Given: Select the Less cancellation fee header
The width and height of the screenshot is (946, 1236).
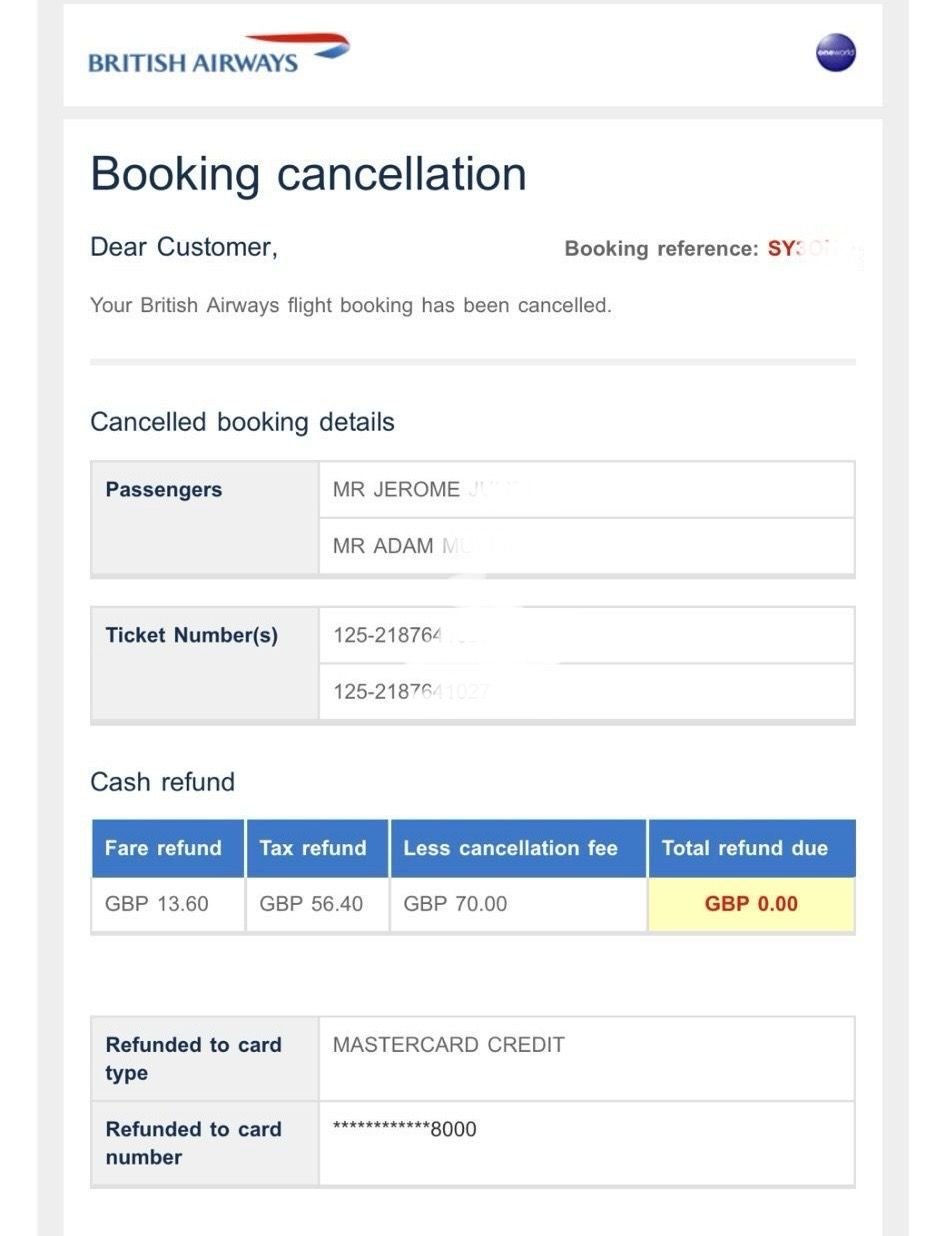Looking at the screenshot, I should pos(510,848).
